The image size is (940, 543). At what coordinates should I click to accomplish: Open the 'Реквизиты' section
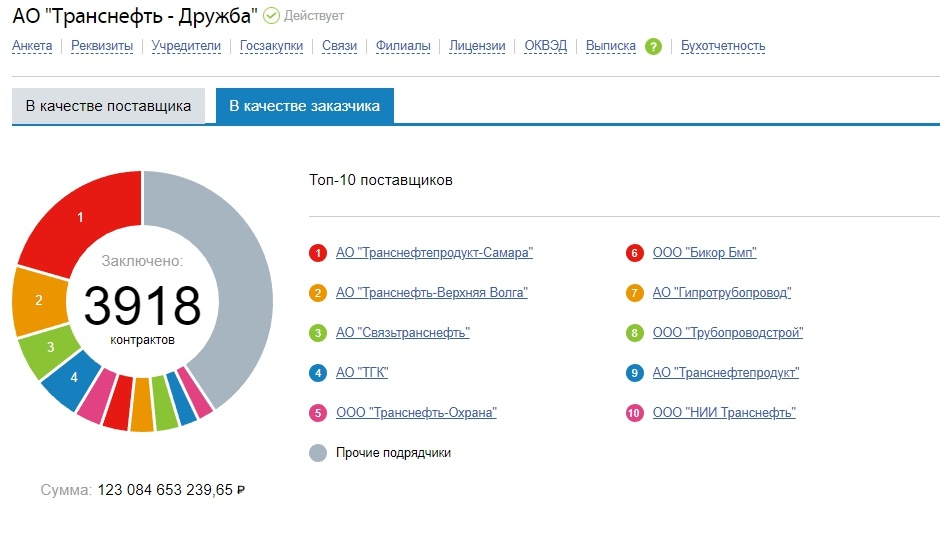tap(102, 46)
